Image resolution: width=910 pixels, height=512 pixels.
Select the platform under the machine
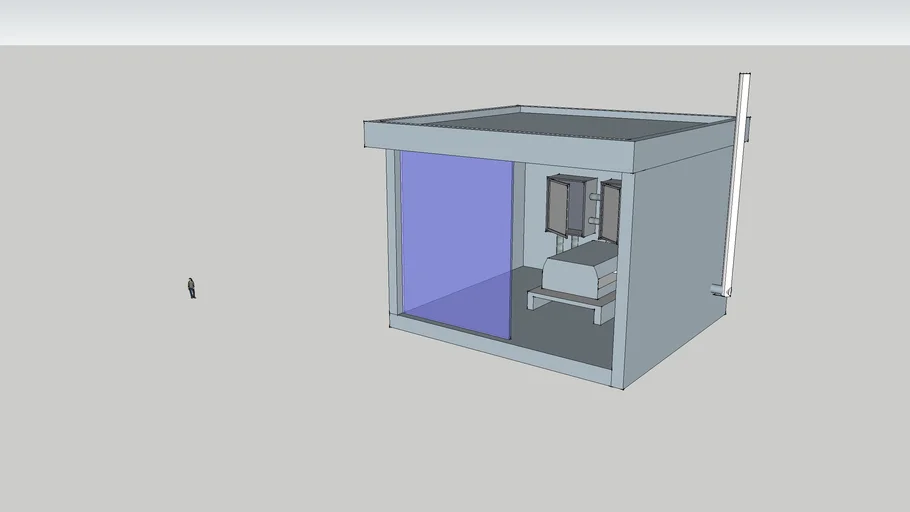pyautogui.click(x=570, y=298)
